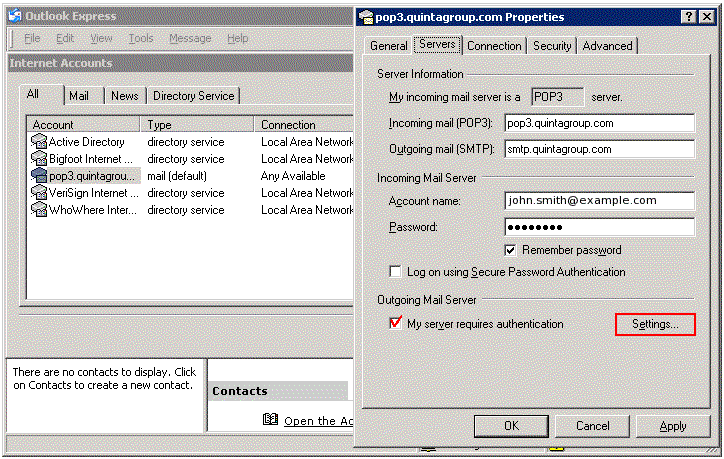This screenshot has height=459, width=724.
Task: Sort by the Type column header
Action: click(x=197, y=125)
